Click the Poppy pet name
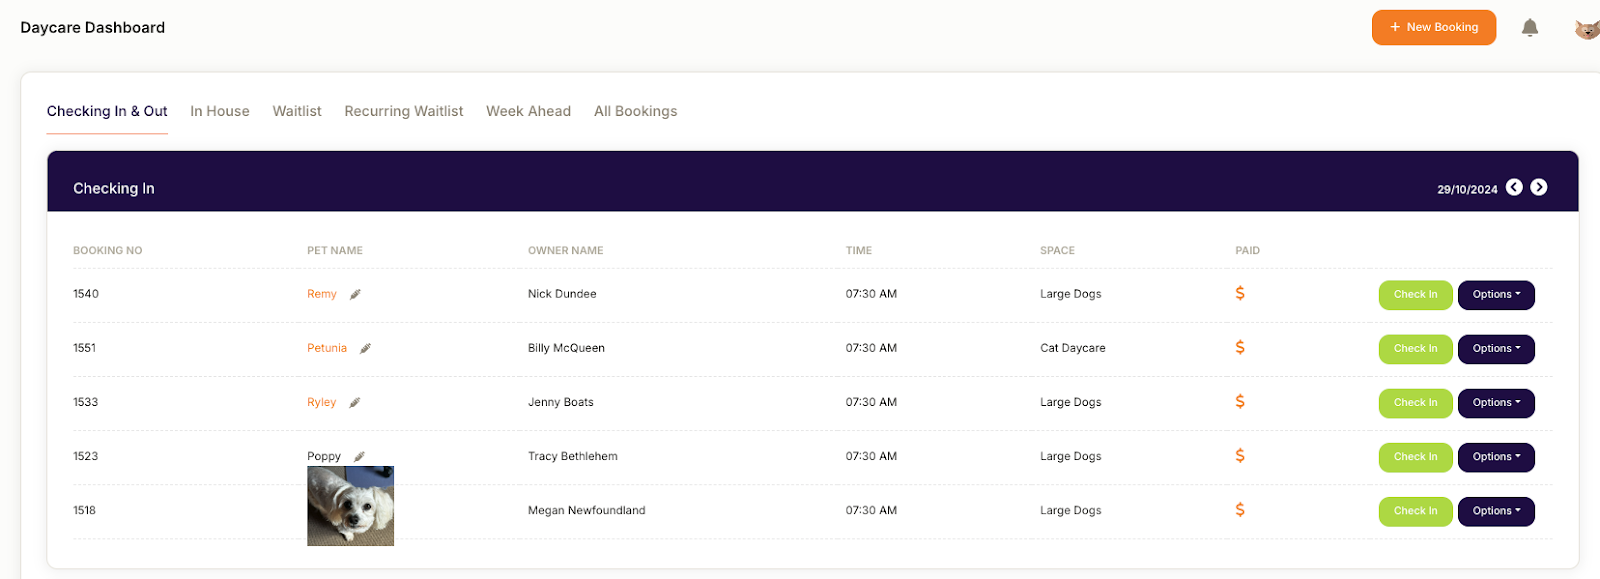 point(324,456)
